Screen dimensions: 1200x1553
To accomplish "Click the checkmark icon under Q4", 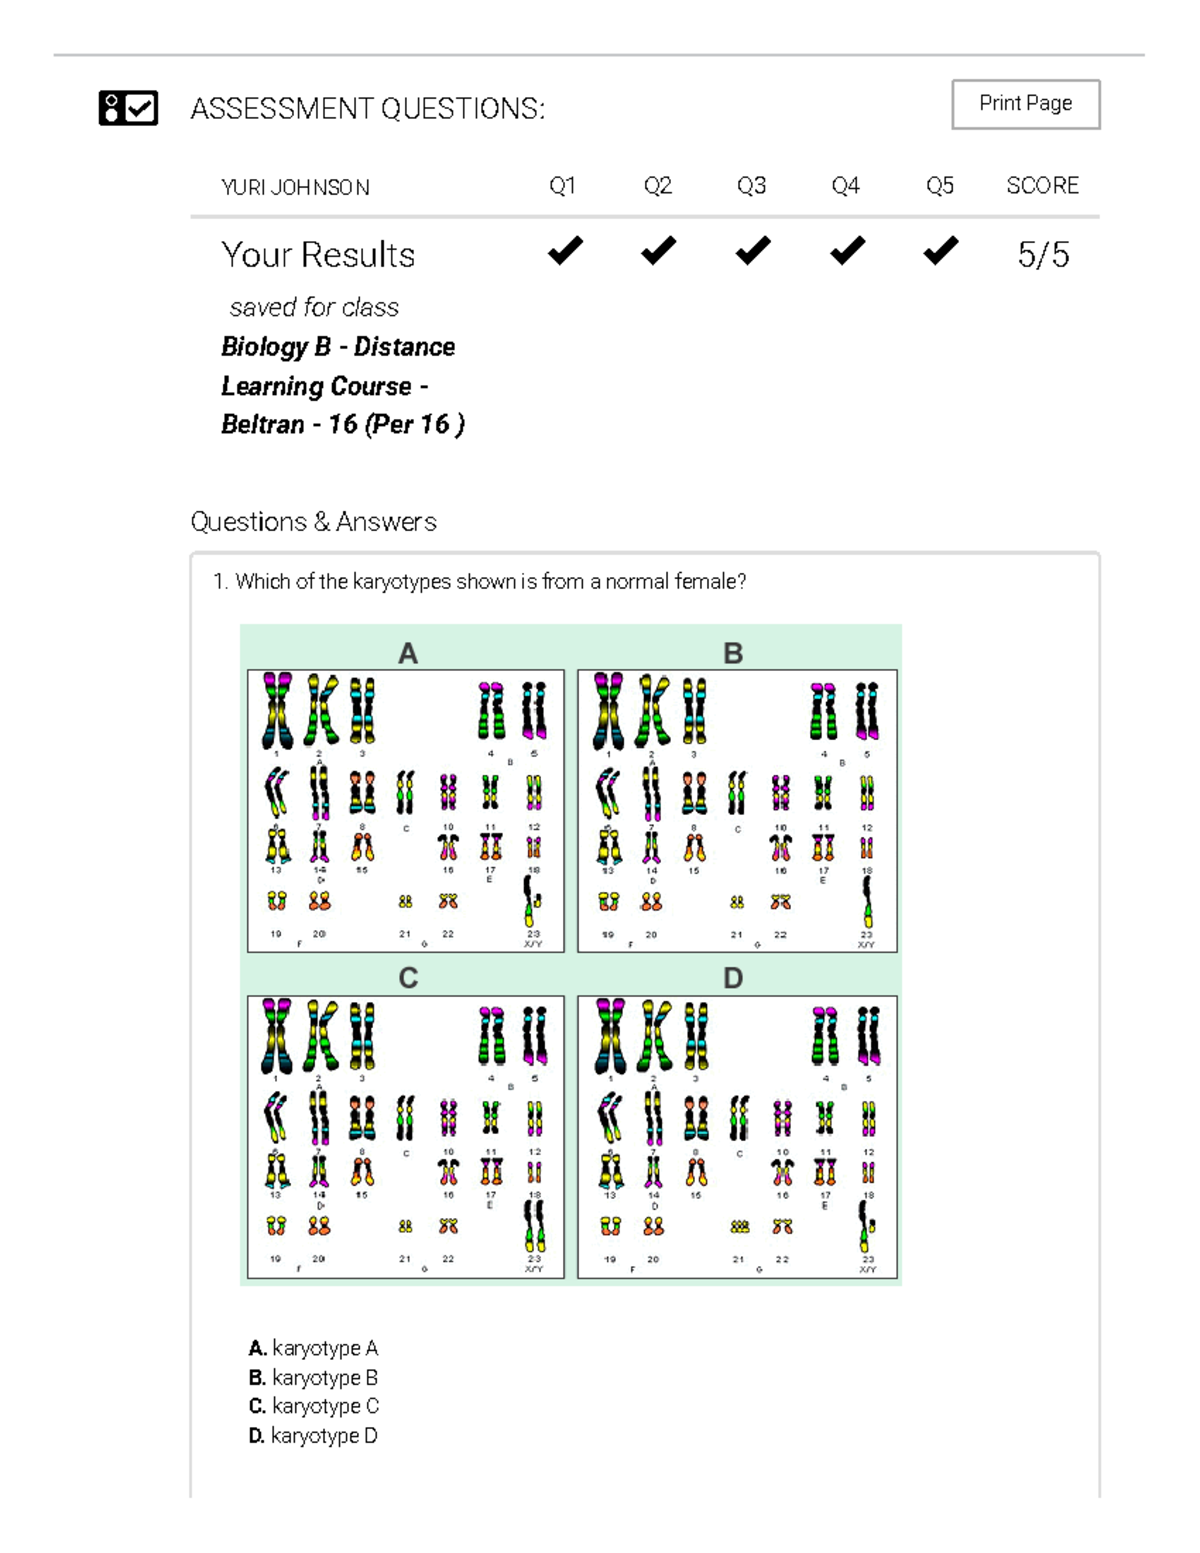I will pyautogui.click(x=847, y=252).
